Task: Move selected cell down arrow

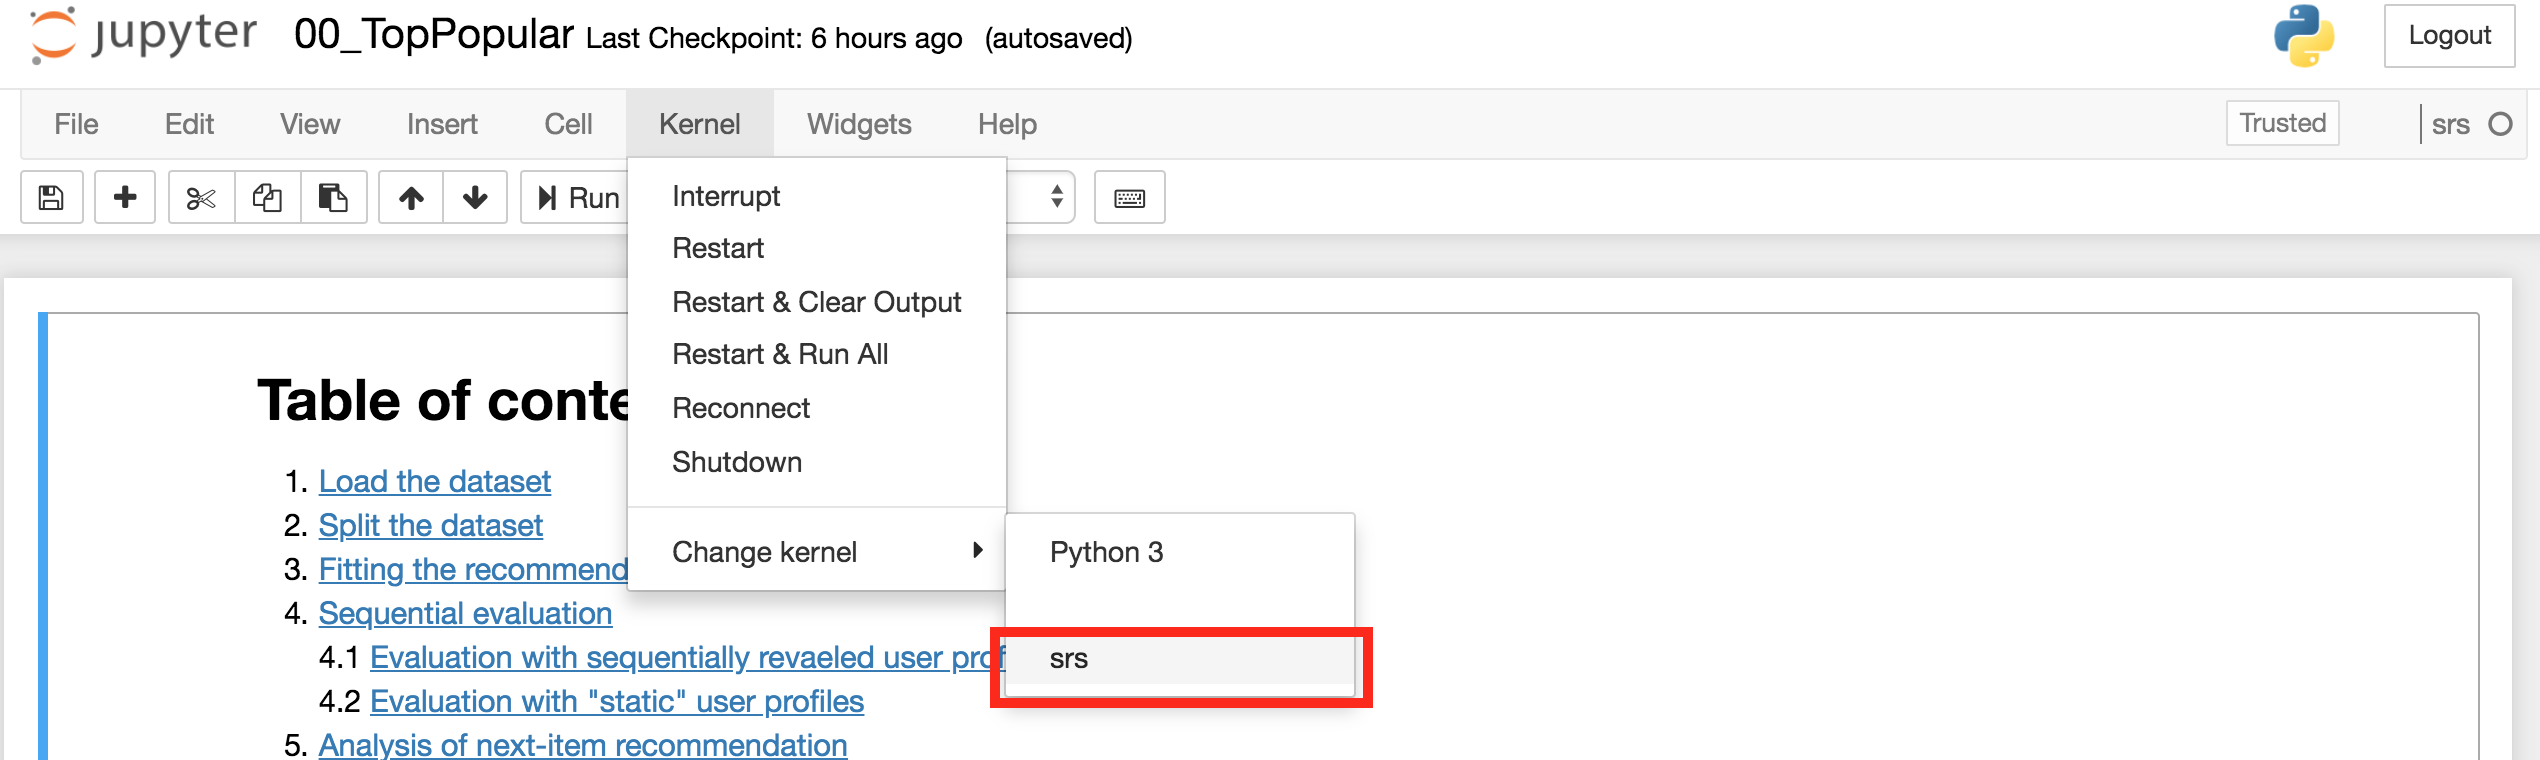Action: [475, 197]
